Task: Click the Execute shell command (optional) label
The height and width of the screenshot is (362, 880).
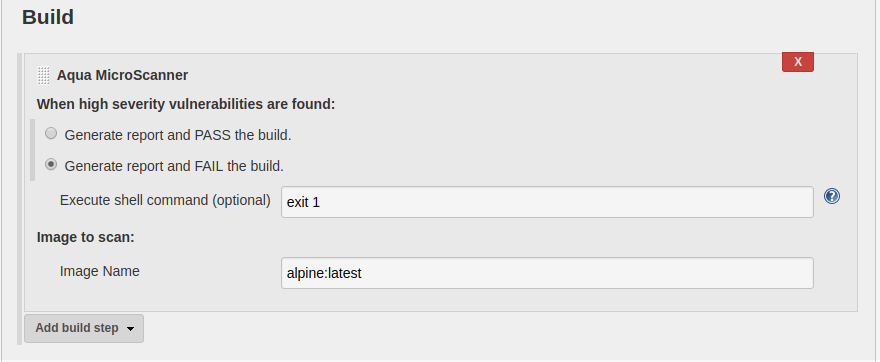Action: coord(165,200)
